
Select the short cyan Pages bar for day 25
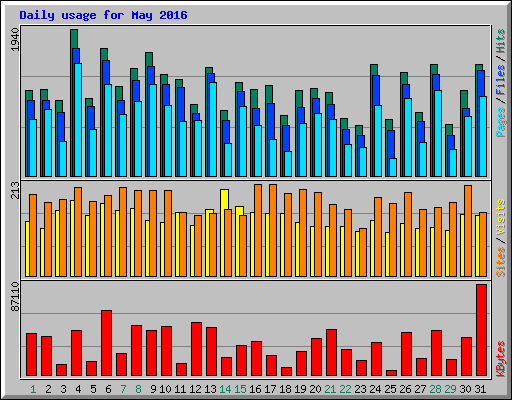pyautogui.click(x=393, y=167)
